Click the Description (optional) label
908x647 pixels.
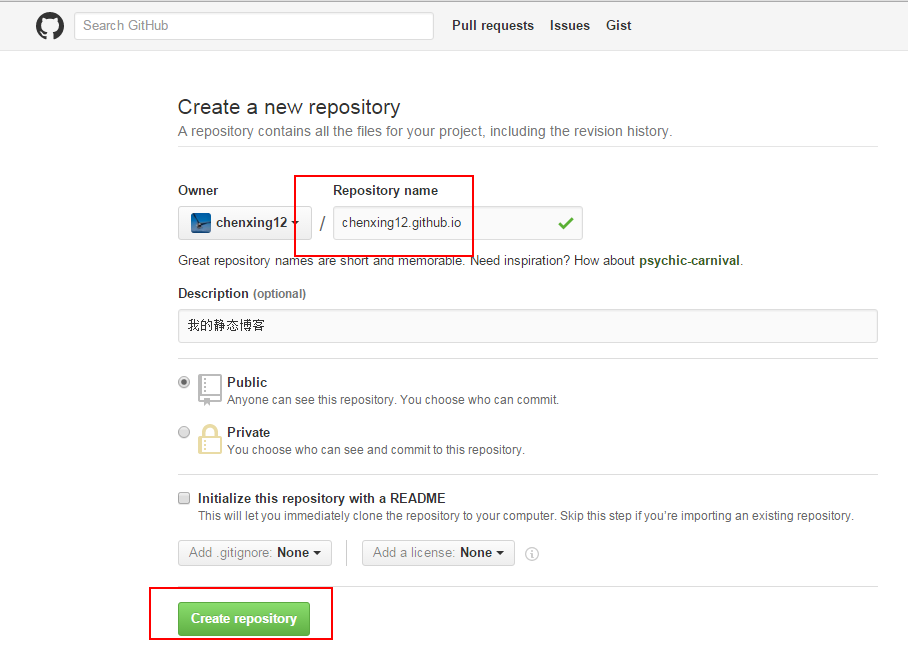242,294
